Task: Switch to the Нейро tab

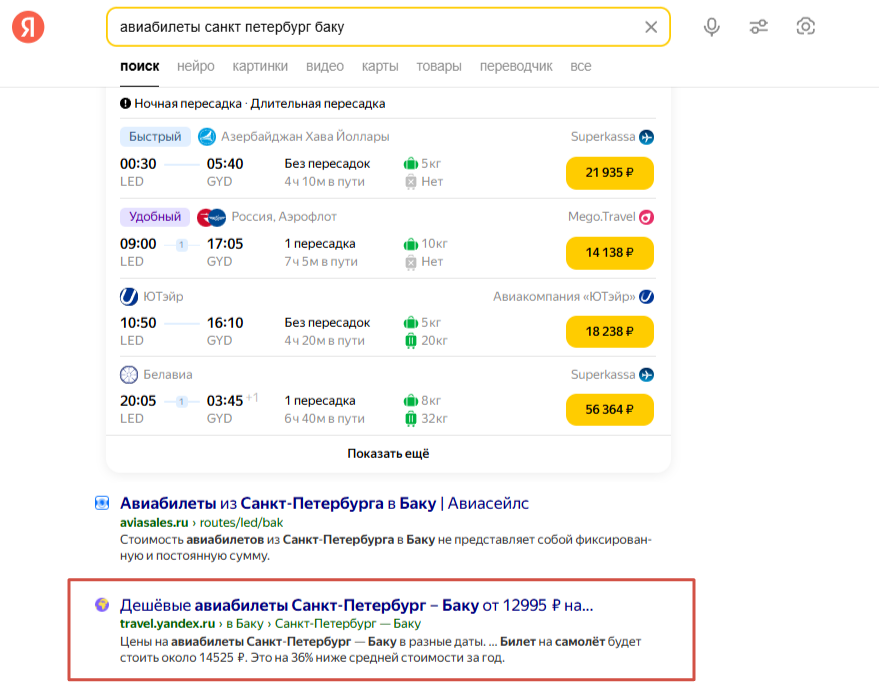Action: click(x=196, y=66)
